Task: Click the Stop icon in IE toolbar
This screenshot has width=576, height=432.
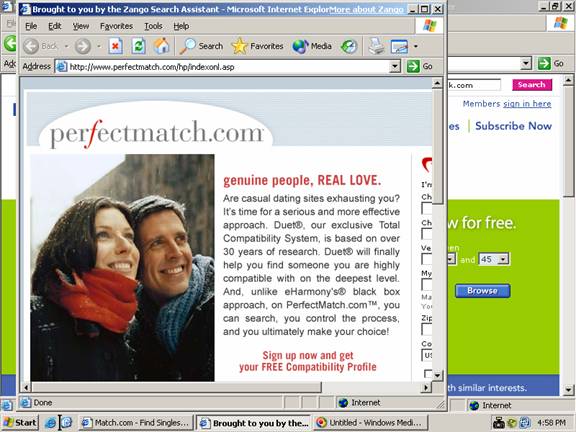Action: pyautogui.click(x=115, y=46)
